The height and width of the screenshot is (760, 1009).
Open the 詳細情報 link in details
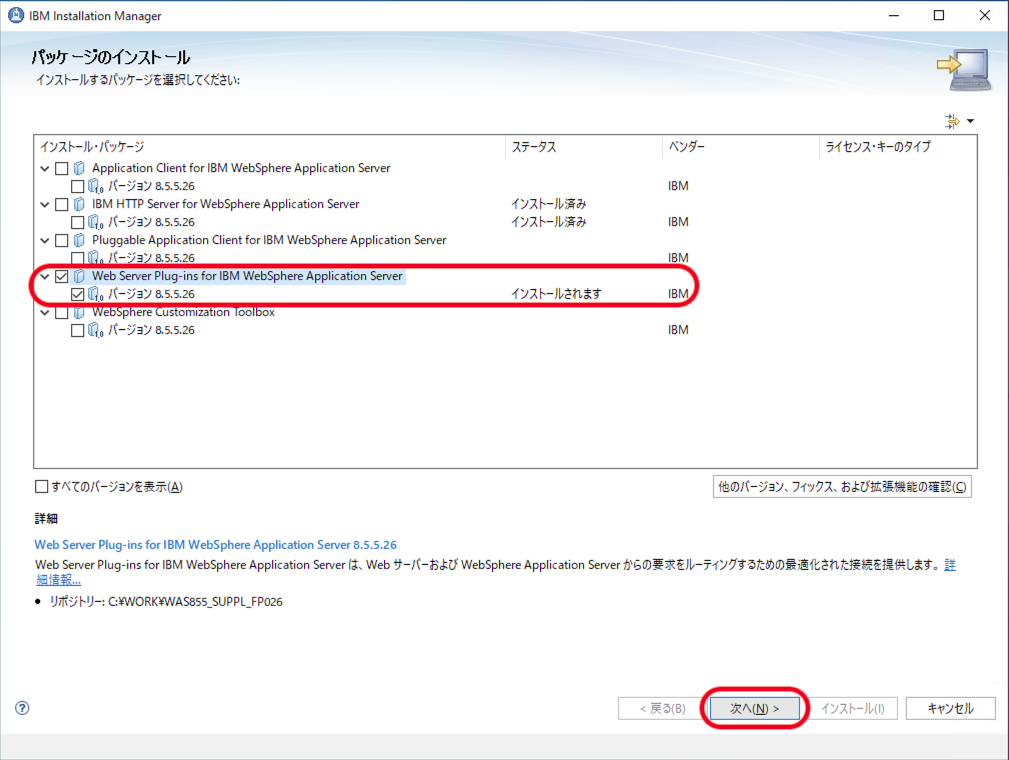pyautogui.click(x=58, y=580)
